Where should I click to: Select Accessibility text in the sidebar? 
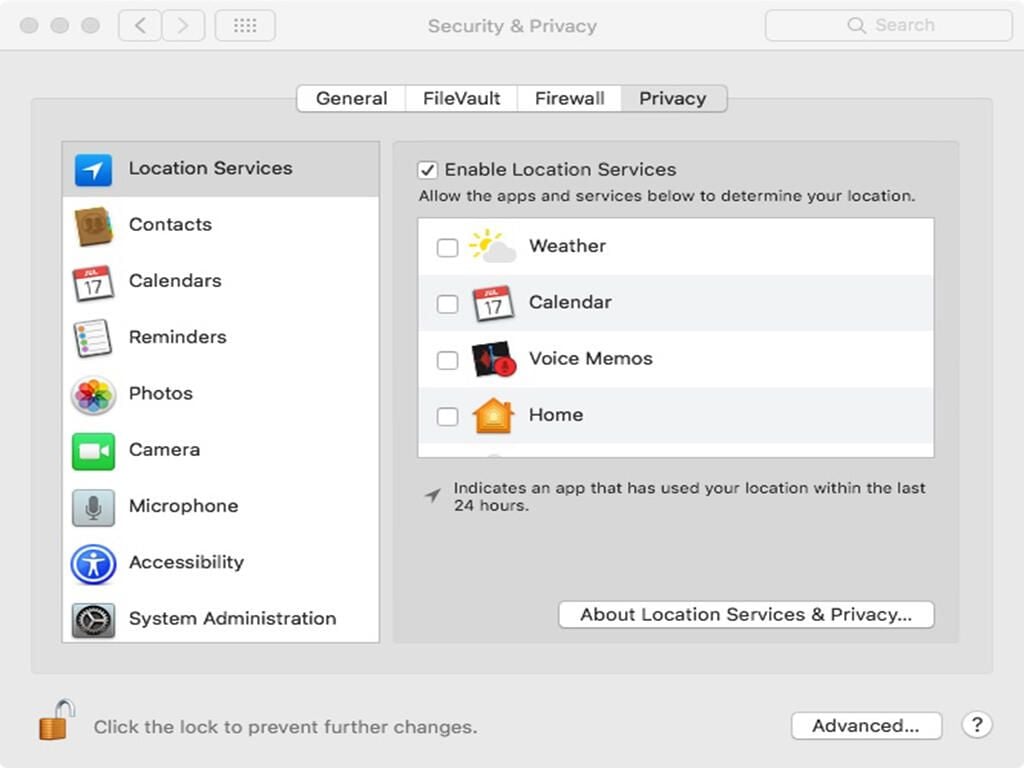click(186, 562)
